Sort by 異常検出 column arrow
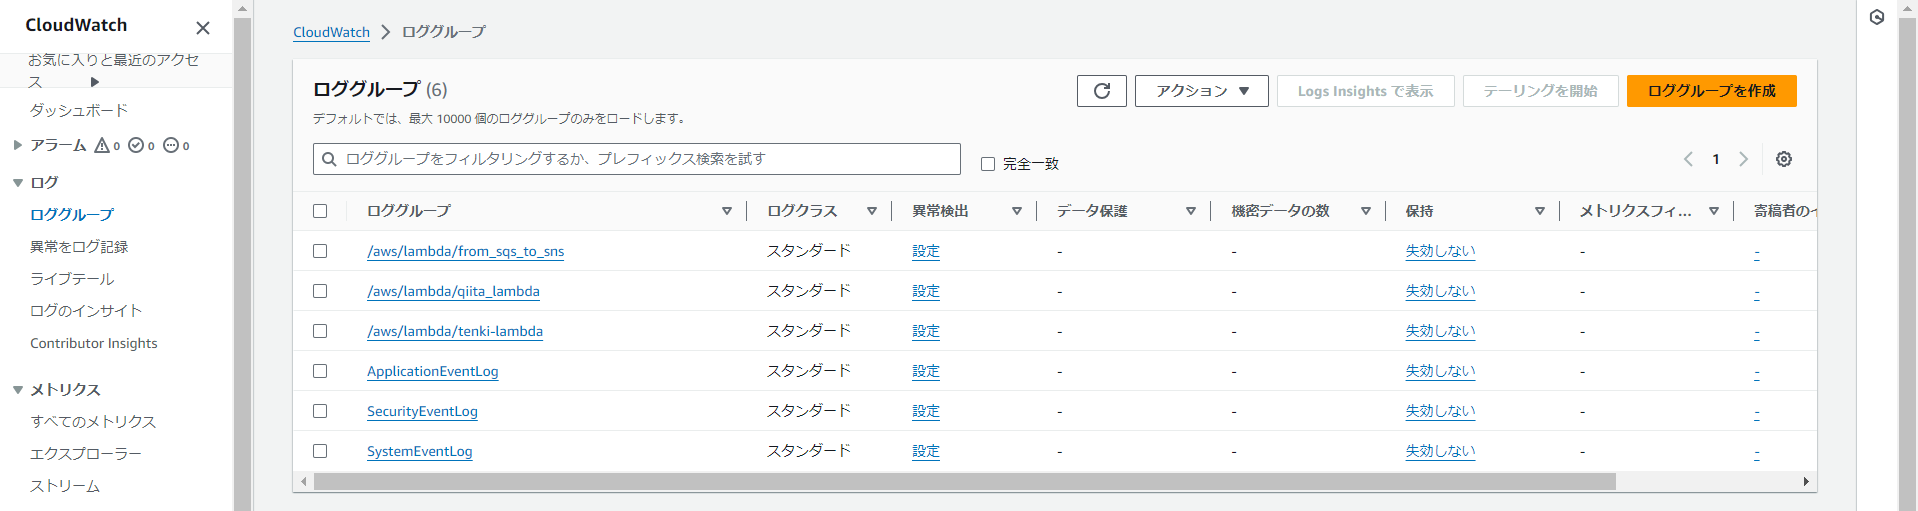 [x=1017, y=211]
